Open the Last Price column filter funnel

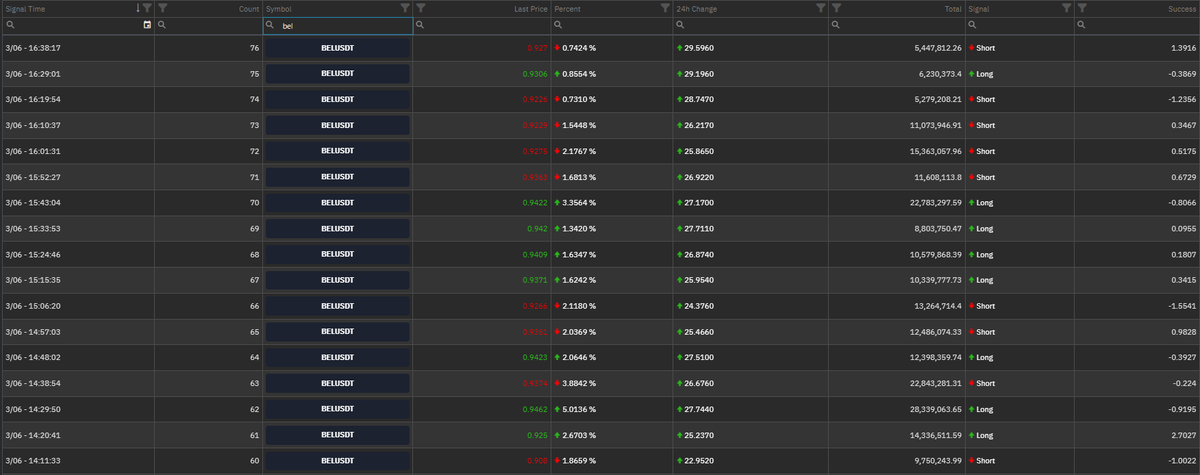pos(421,8)
